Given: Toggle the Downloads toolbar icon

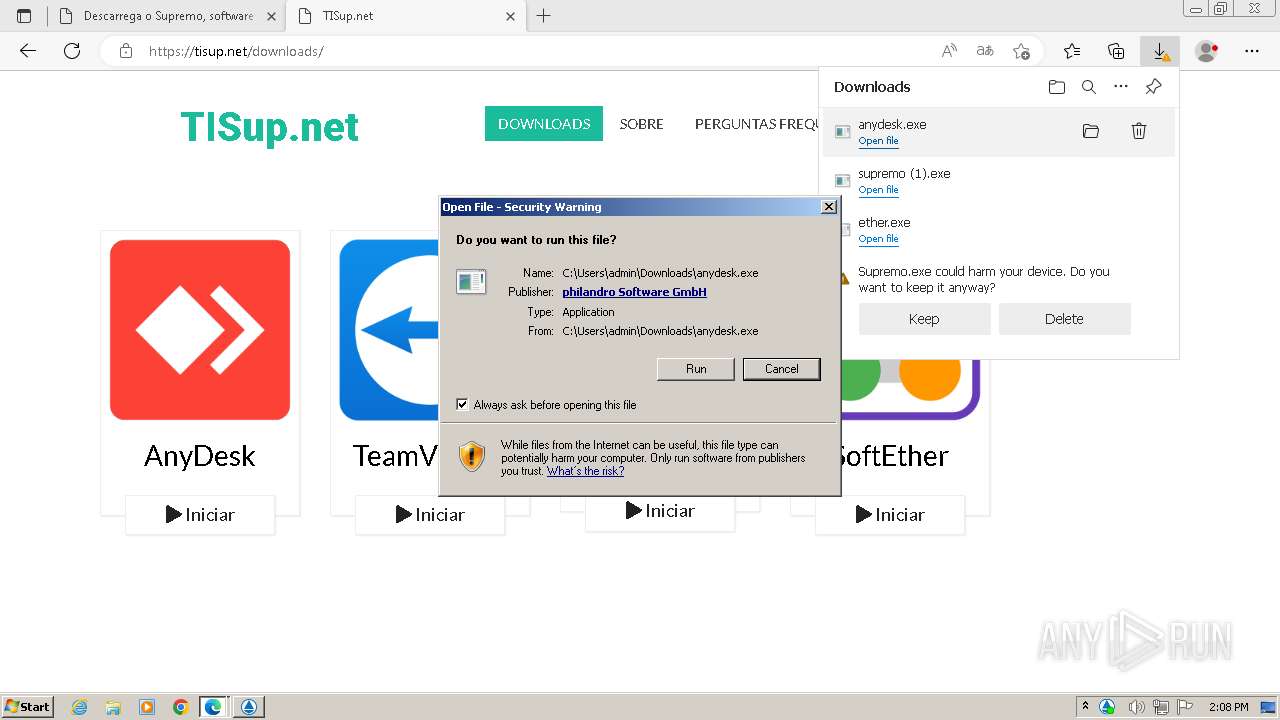Looking at the screenshot, I should click(1160, 51).
